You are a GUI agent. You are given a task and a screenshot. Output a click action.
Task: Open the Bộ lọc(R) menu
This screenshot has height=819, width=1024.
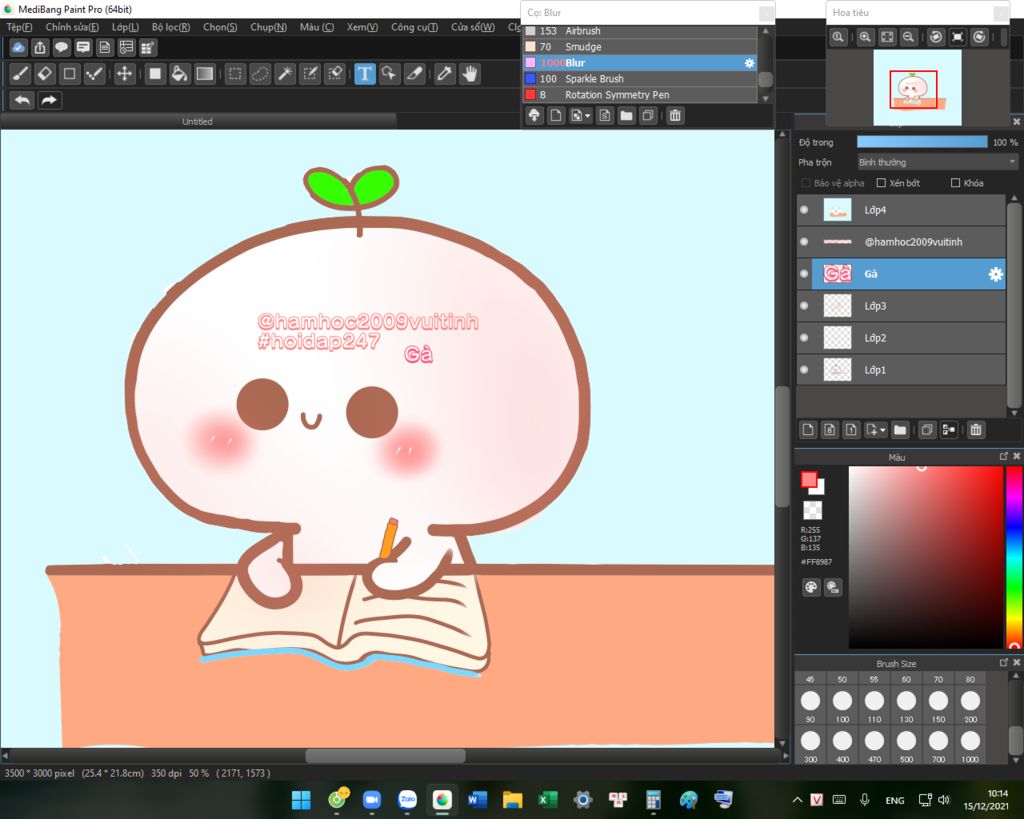[170, 27]
